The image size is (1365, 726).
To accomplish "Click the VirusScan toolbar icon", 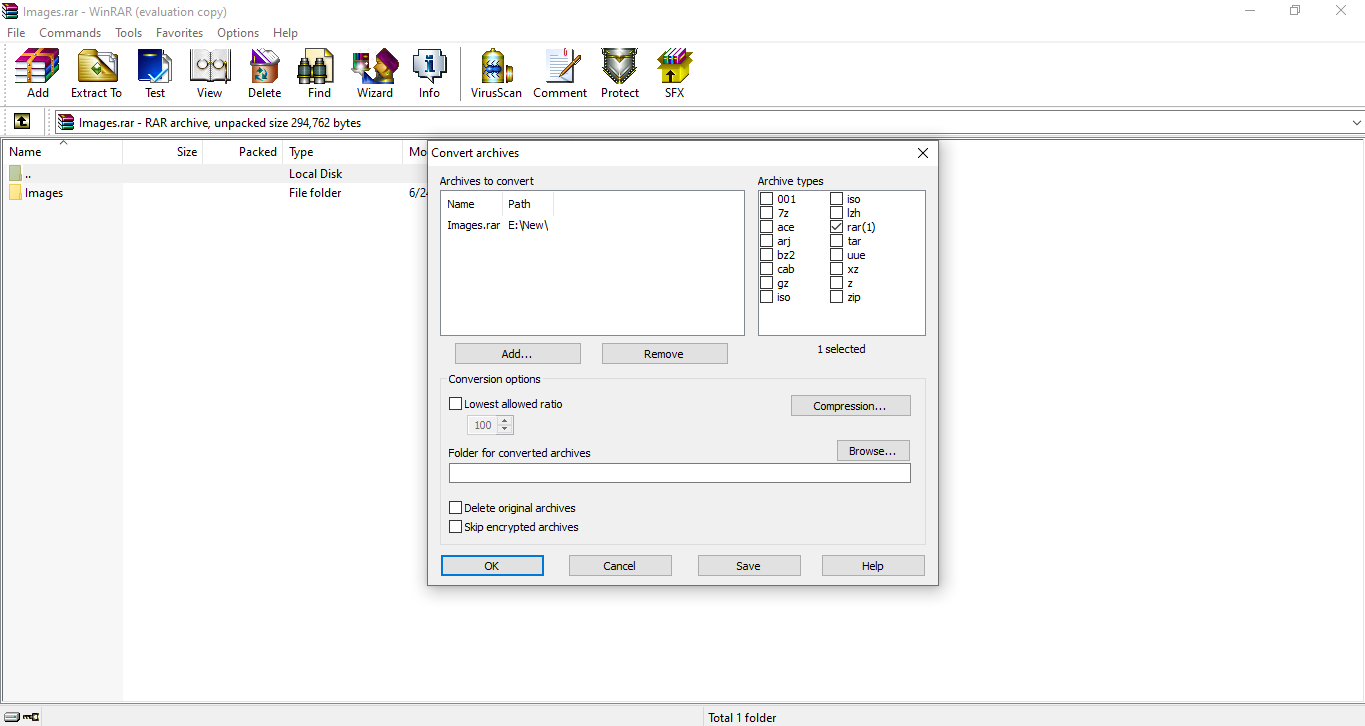I will point(495,70).
